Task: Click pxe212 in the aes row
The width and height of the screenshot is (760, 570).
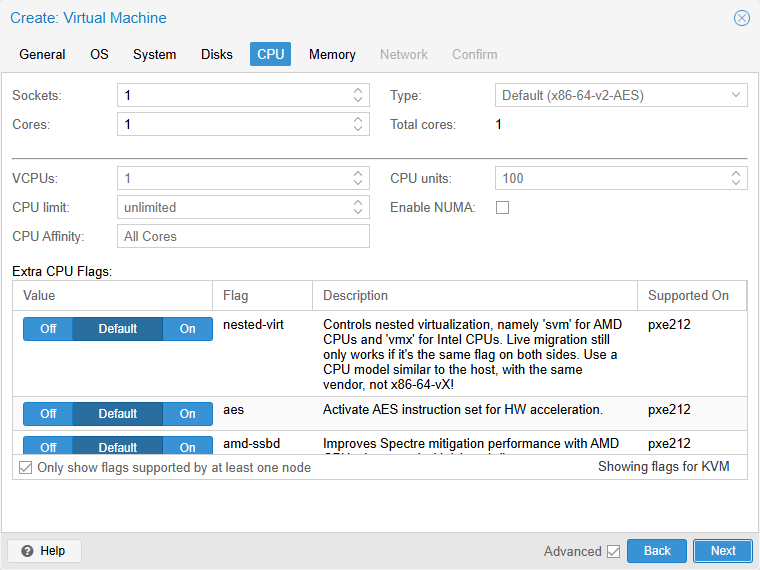Action: click(x=669, y=410)
